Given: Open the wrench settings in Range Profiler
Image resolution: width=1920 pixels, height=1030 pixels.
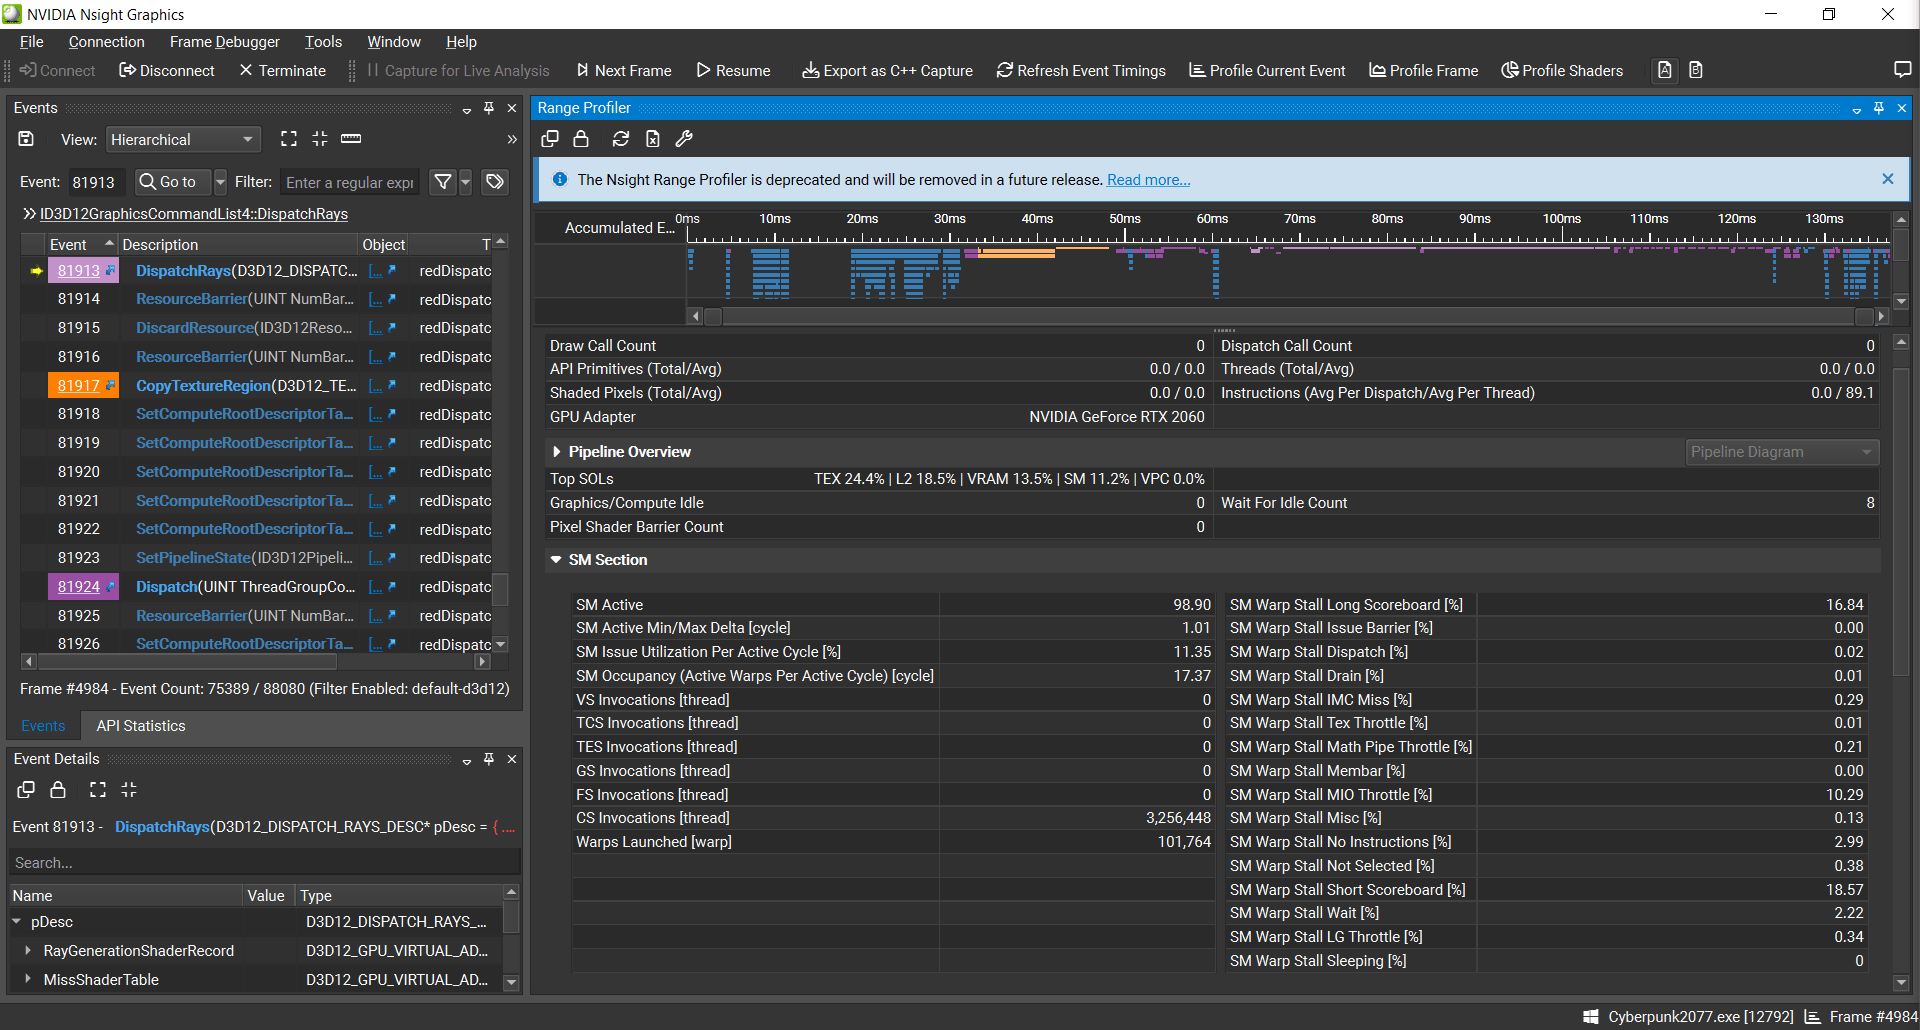Looking at the screenshot, I should point(684,139).
